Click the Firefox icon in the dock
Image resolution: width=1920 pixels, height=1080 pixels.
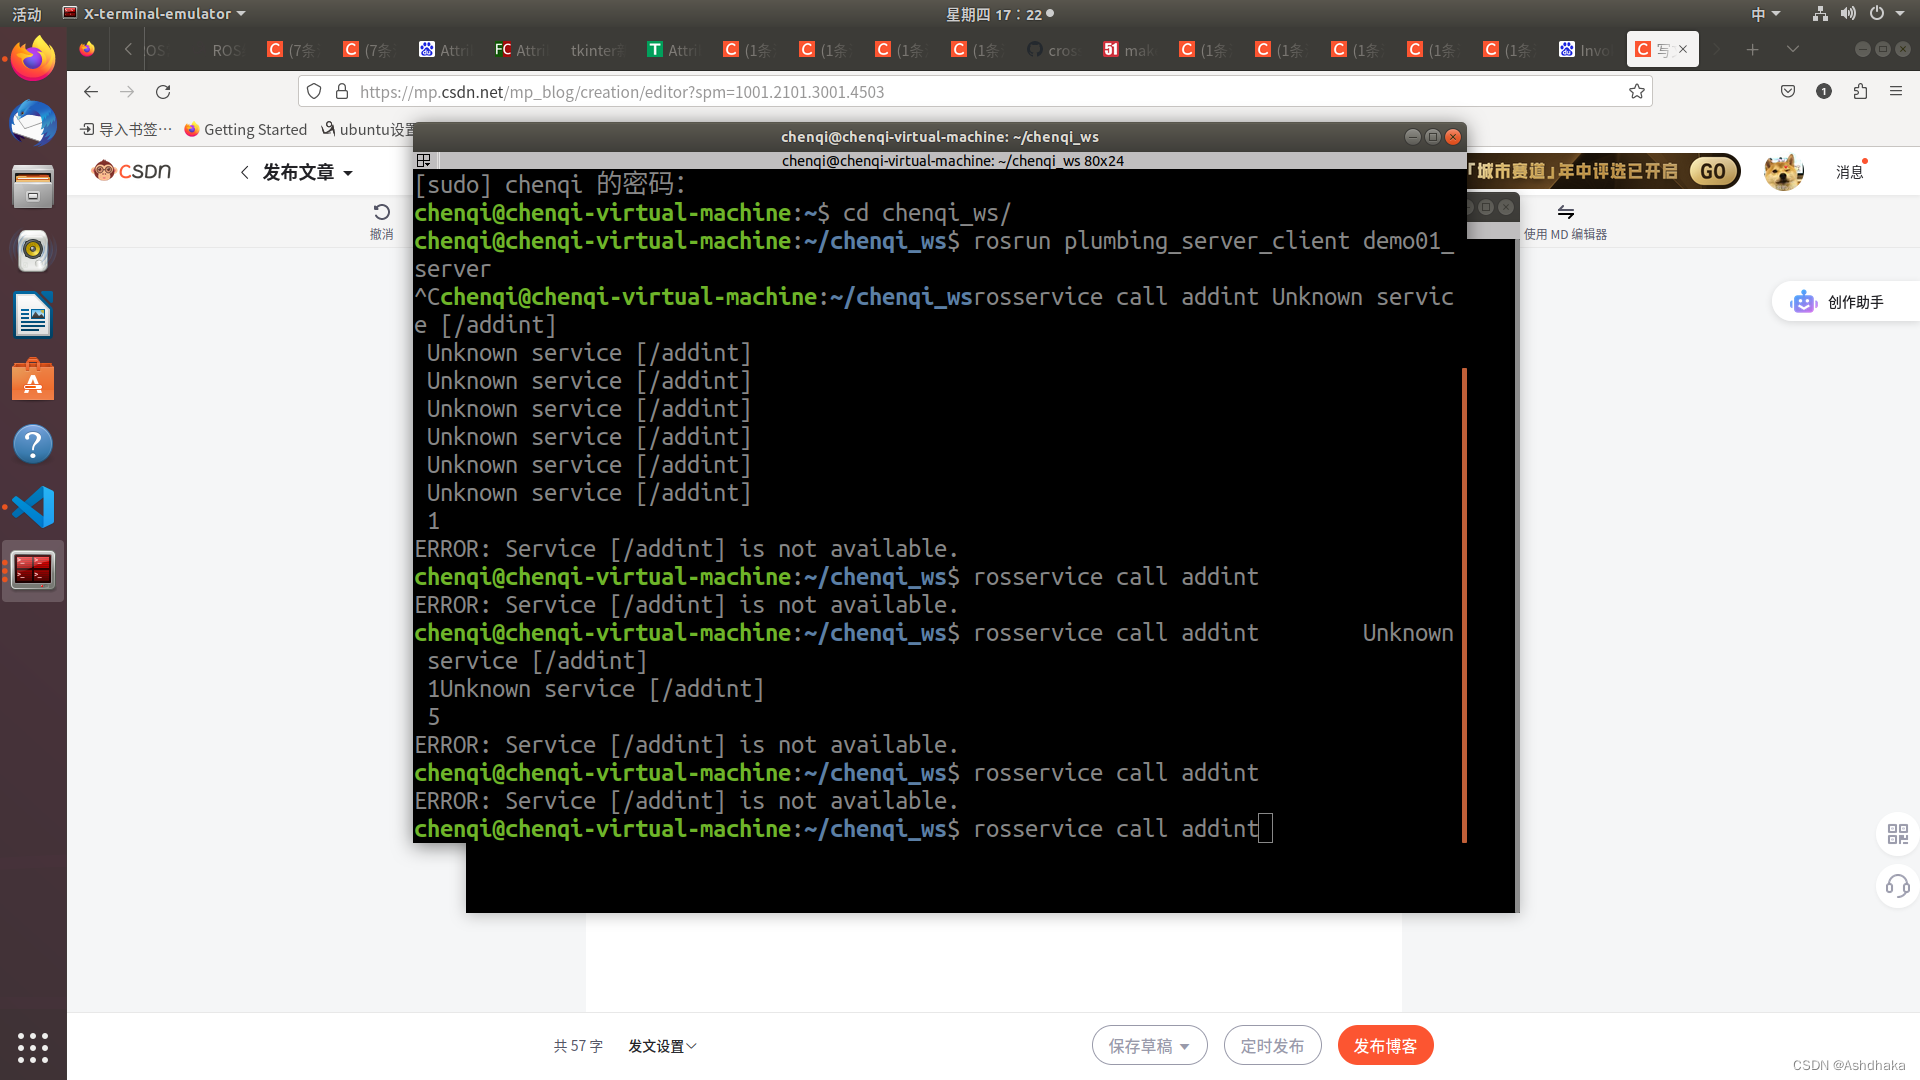33,59
